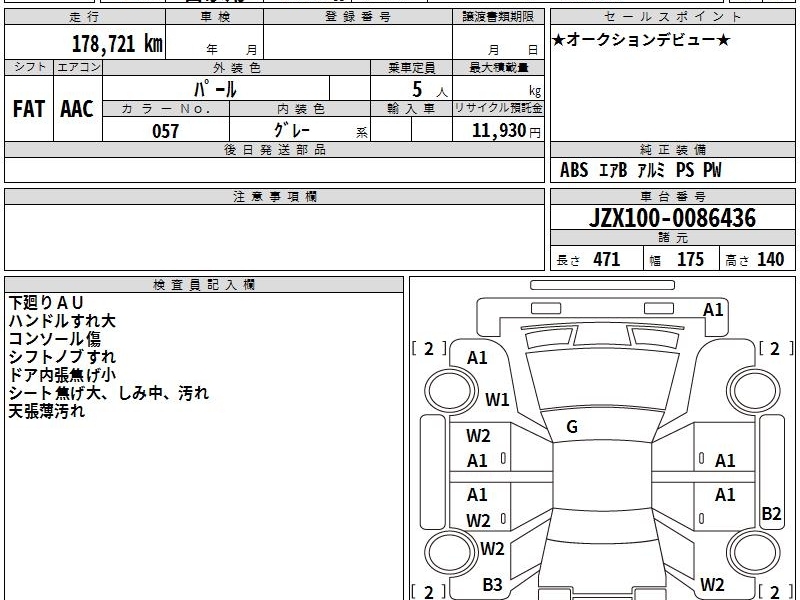
Task: Click the 純正装備 header
Action: click(x=673, y=149)
